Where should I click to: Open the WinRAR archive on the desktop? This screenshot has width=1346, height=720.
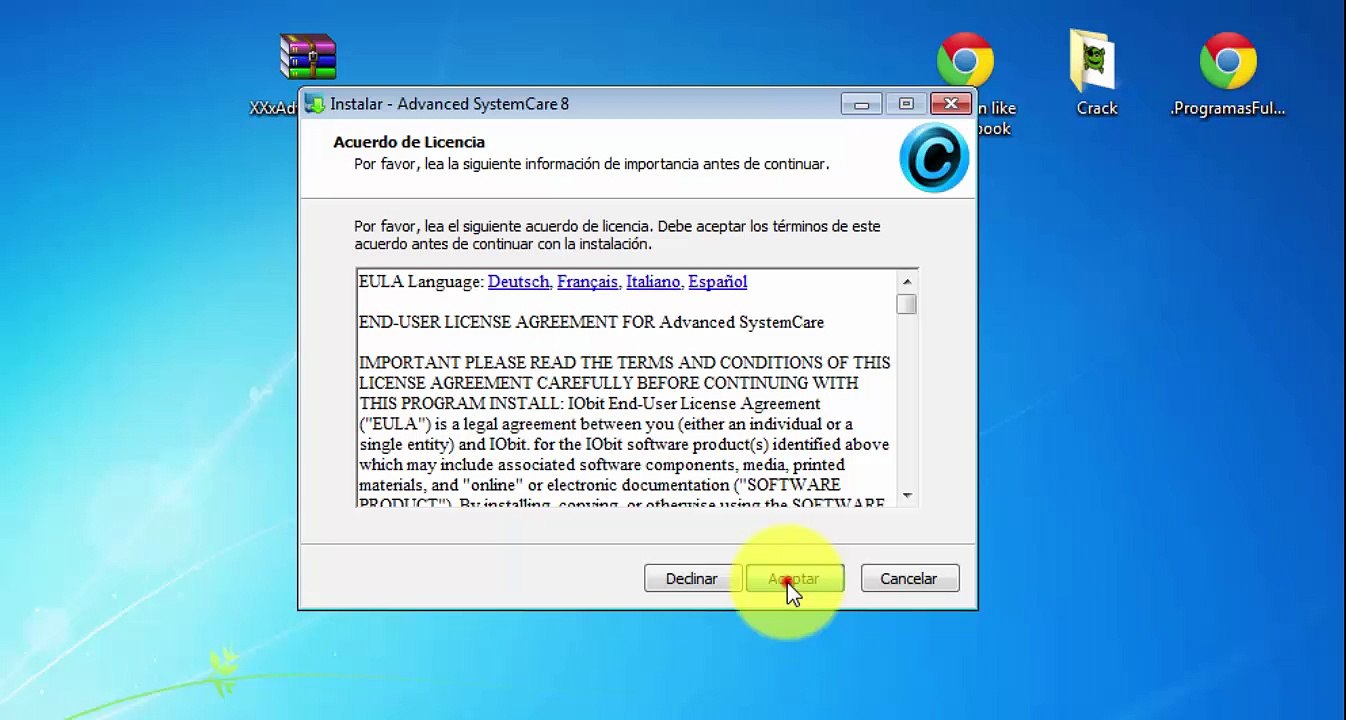[308, 57]
